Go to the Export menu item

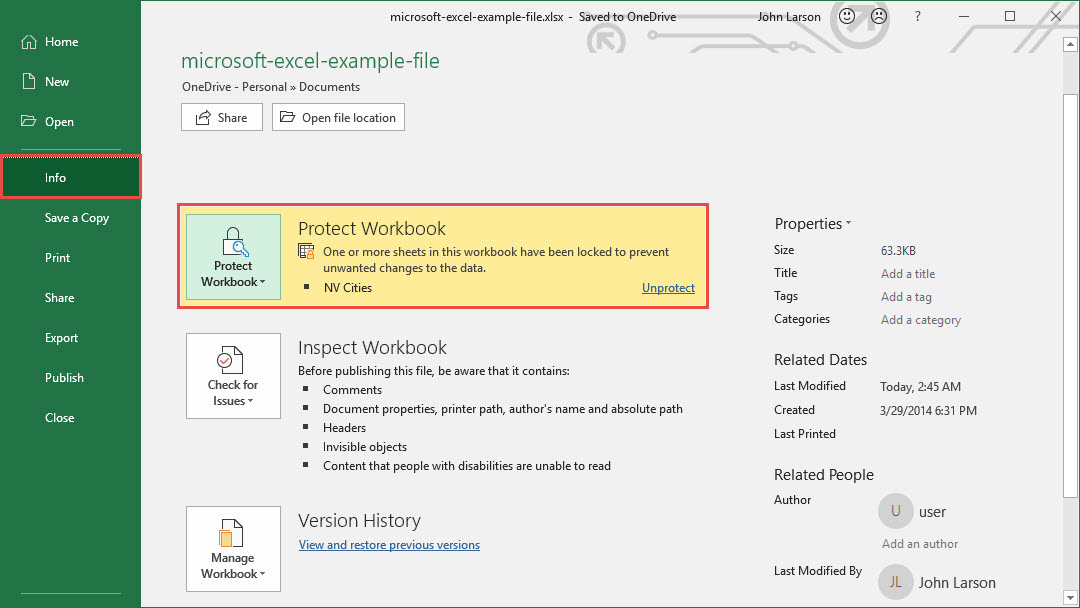pos(61,338)
